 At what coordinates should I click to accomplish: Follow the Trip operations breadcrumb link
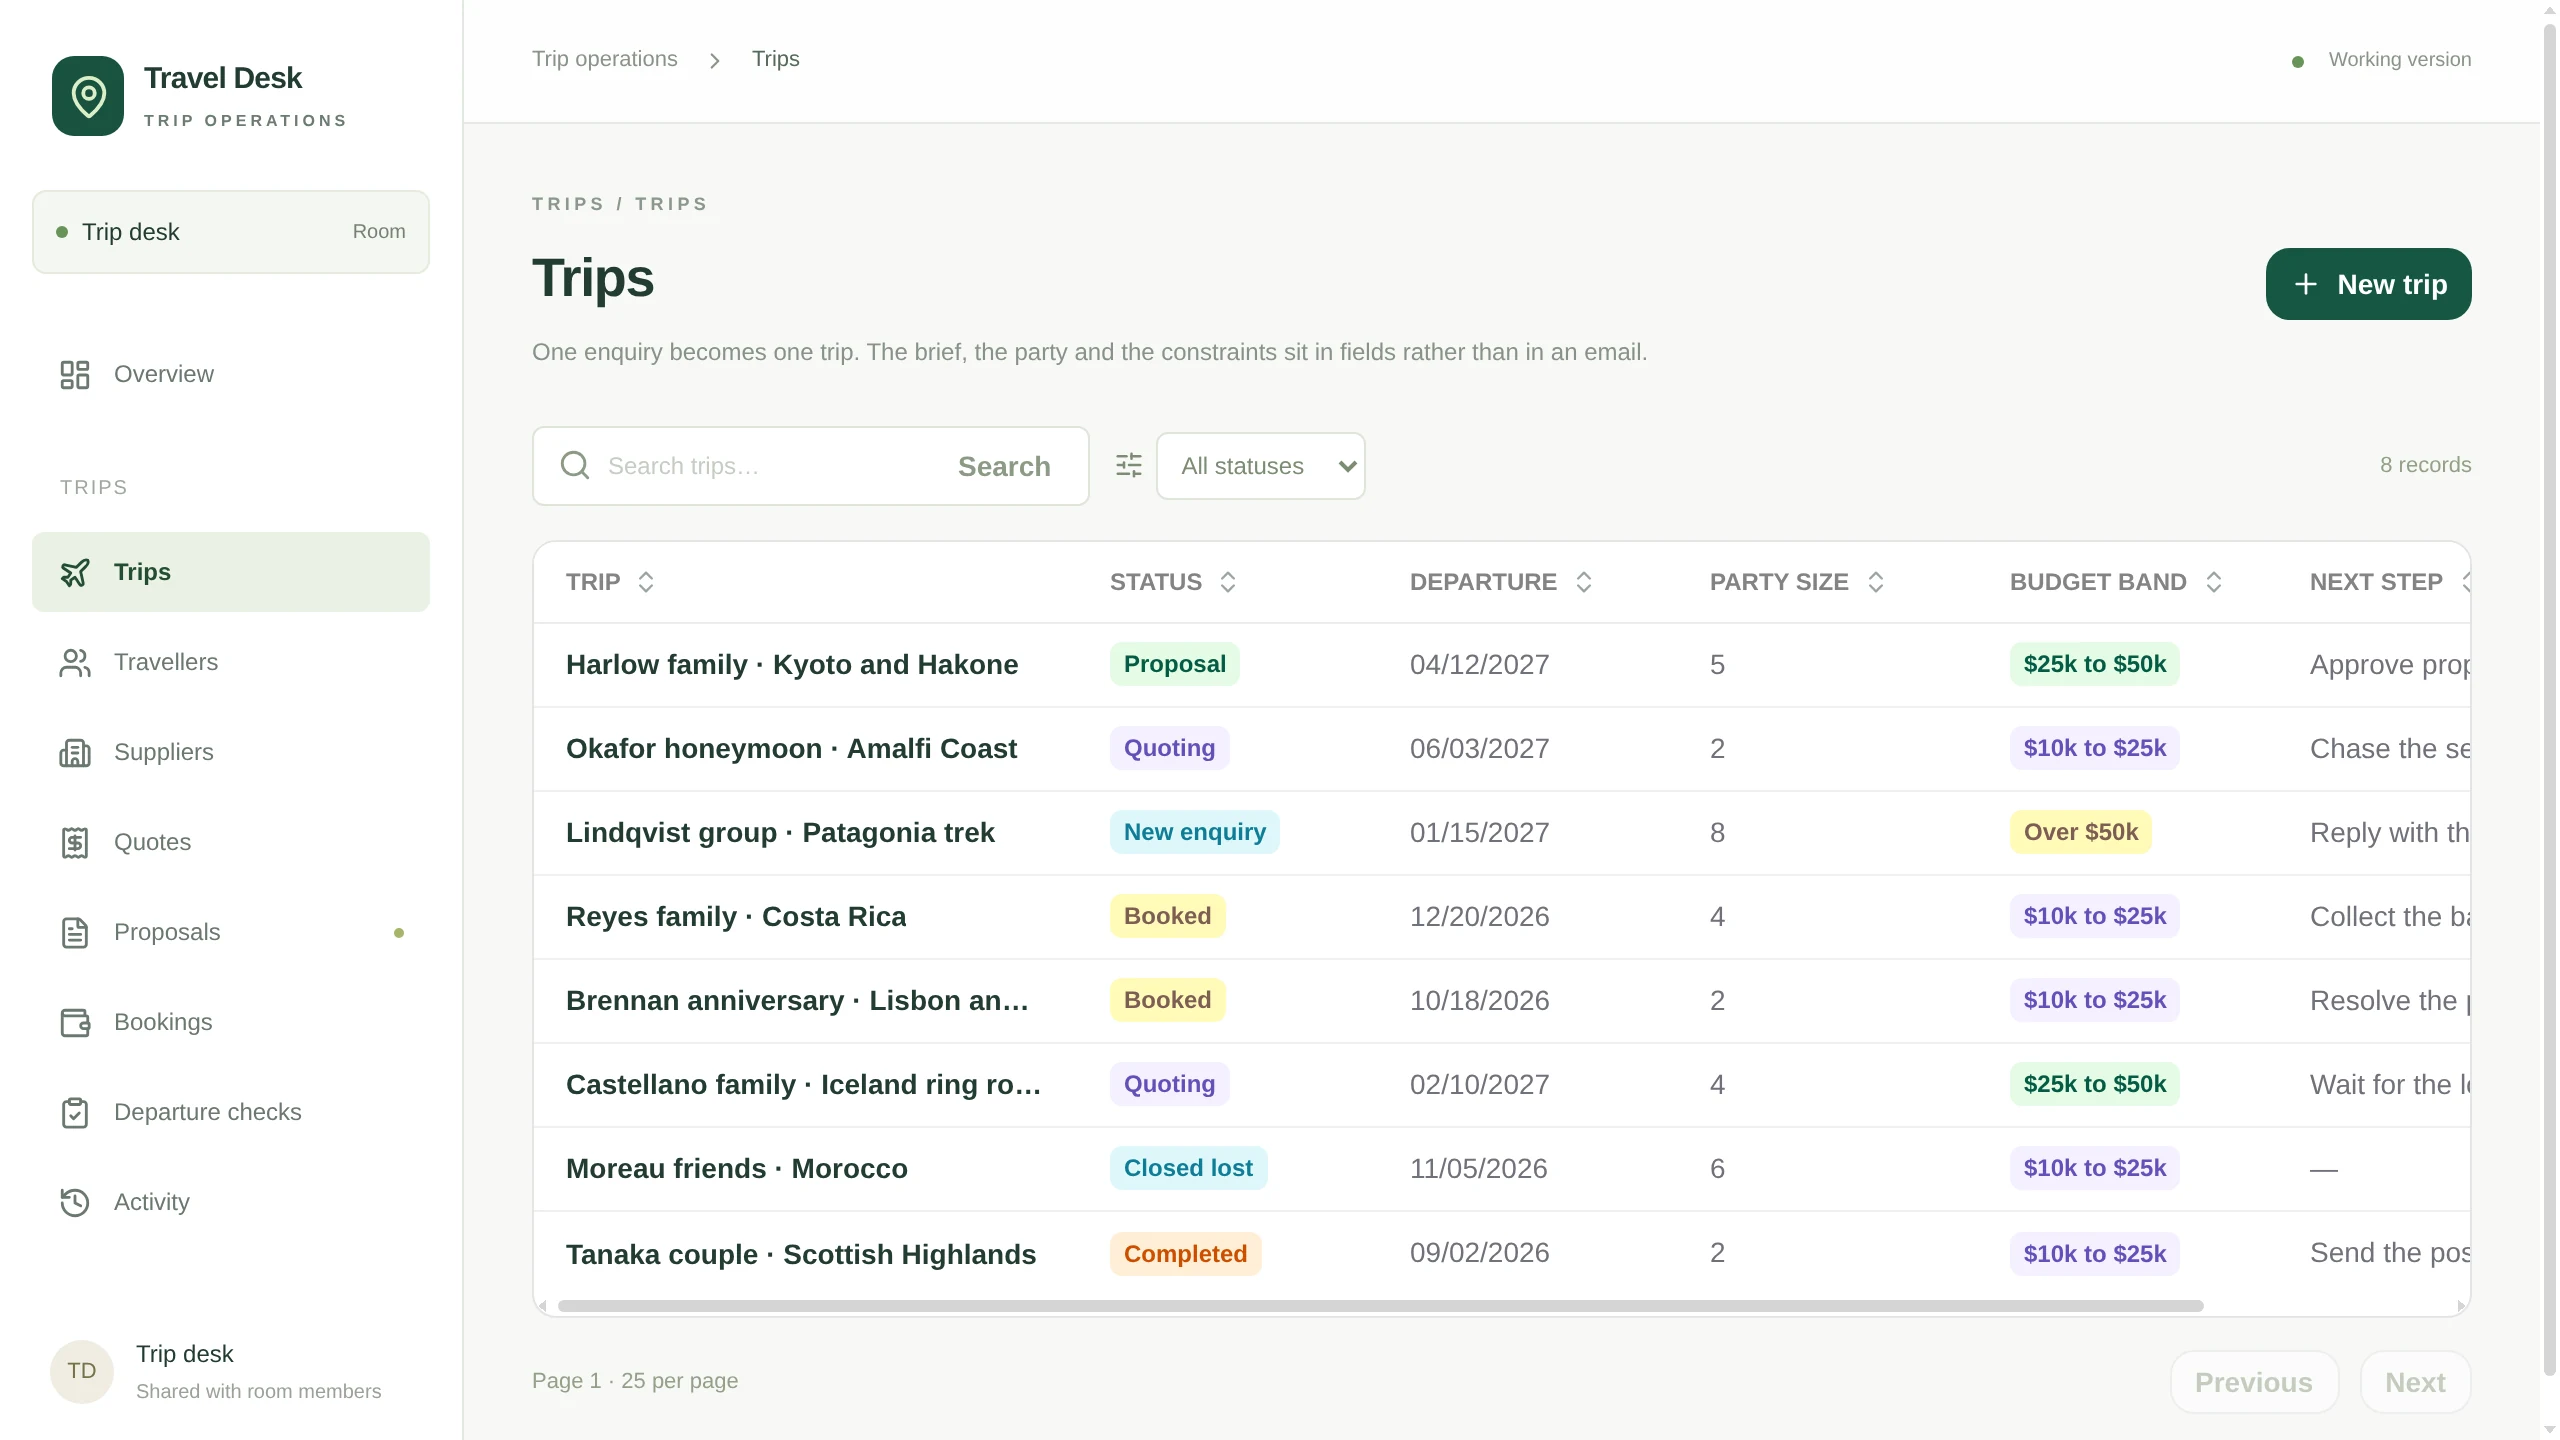coord(605,59)
